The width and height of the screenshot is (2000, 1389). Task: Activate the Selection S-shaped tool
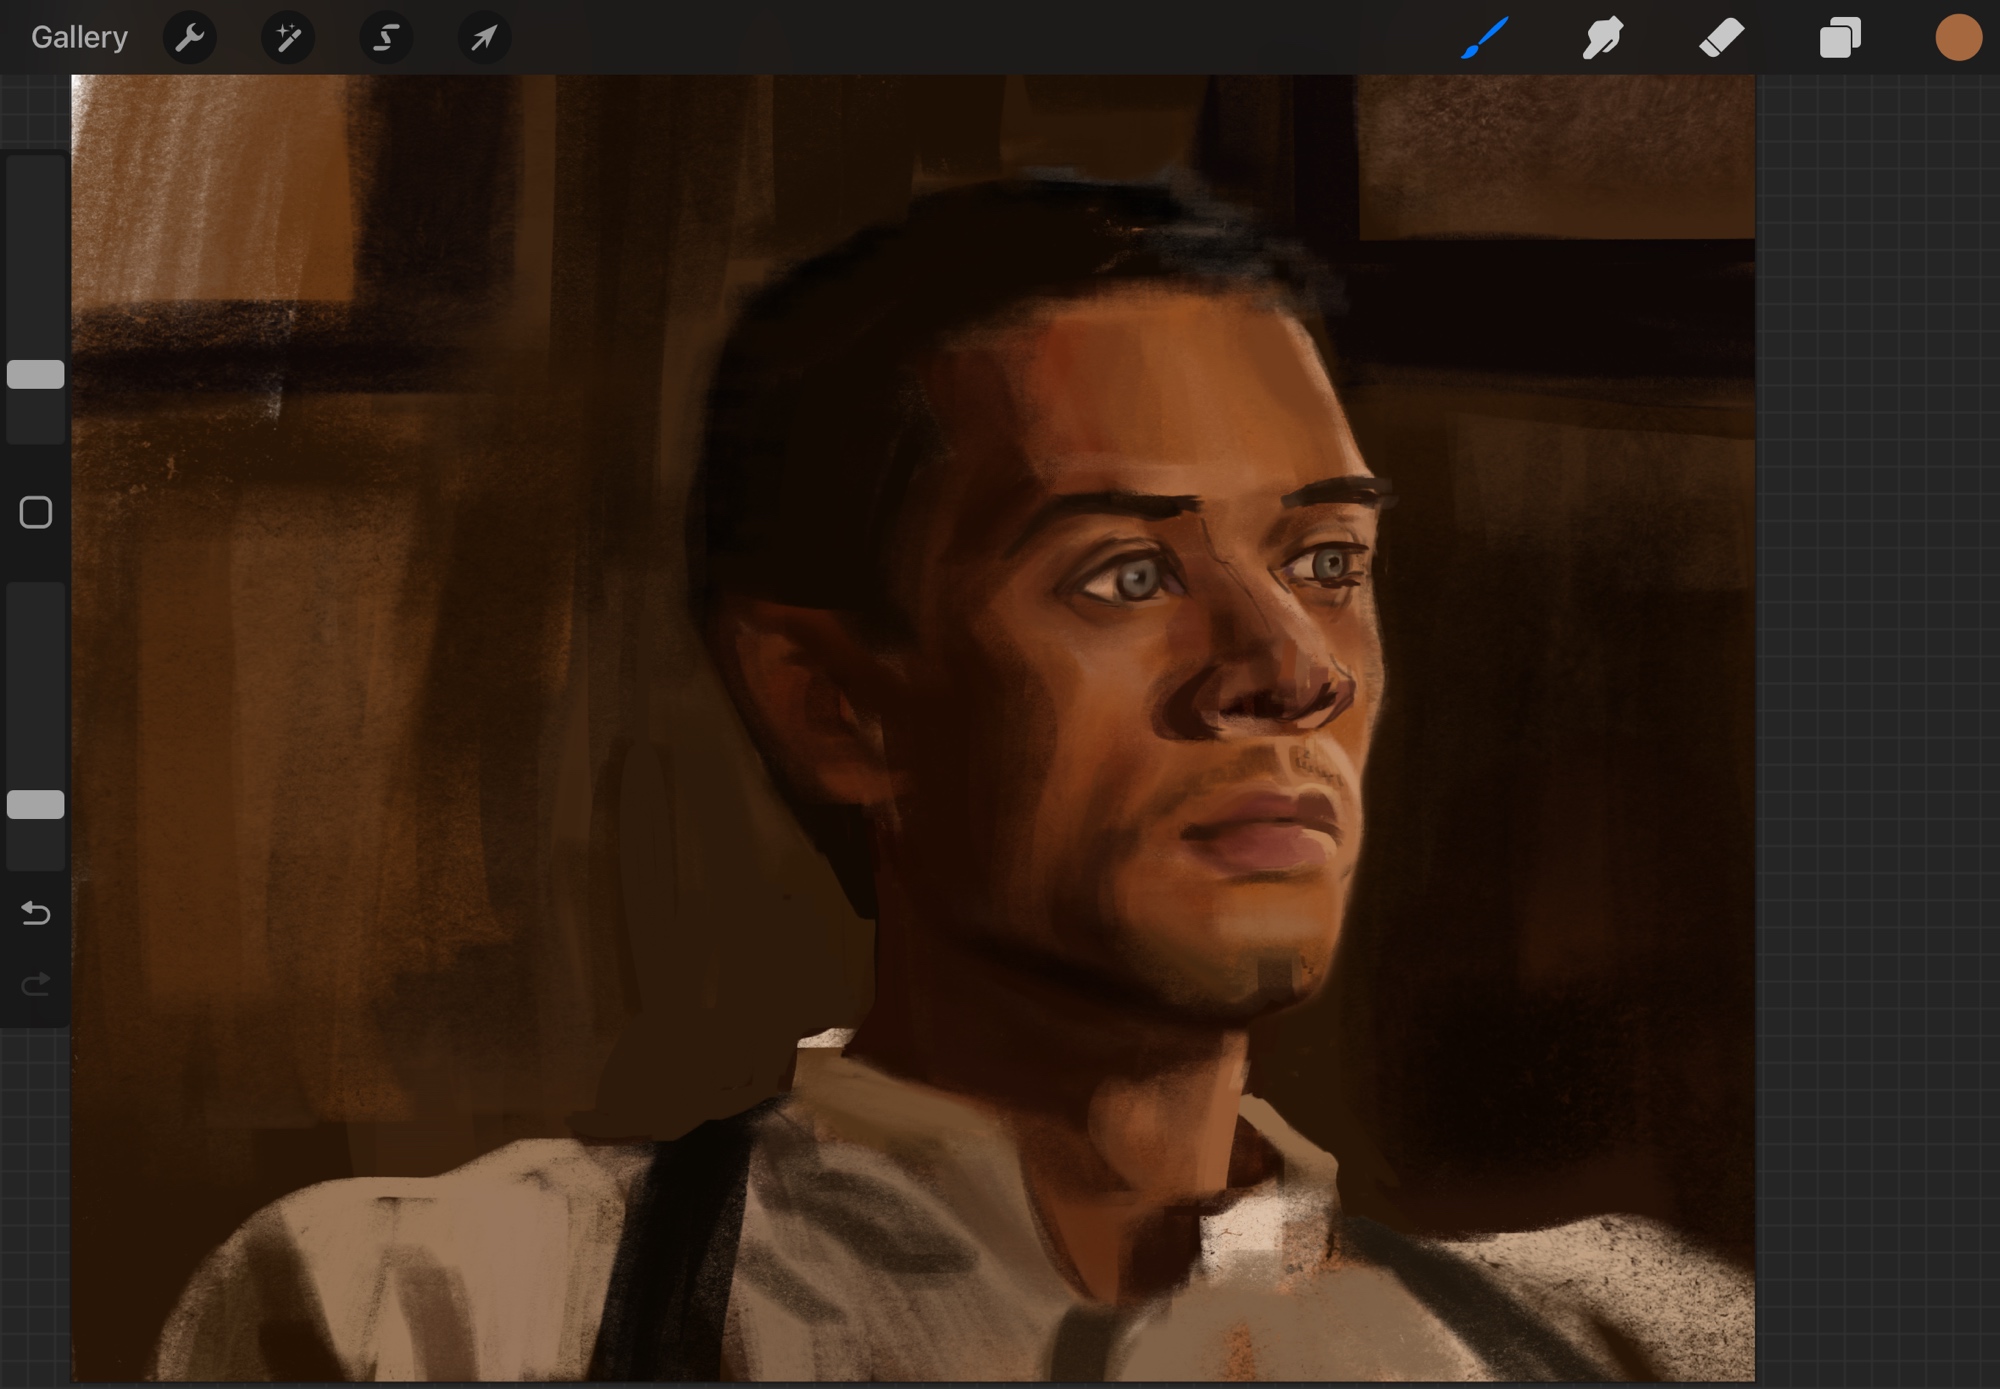[386, 38]
